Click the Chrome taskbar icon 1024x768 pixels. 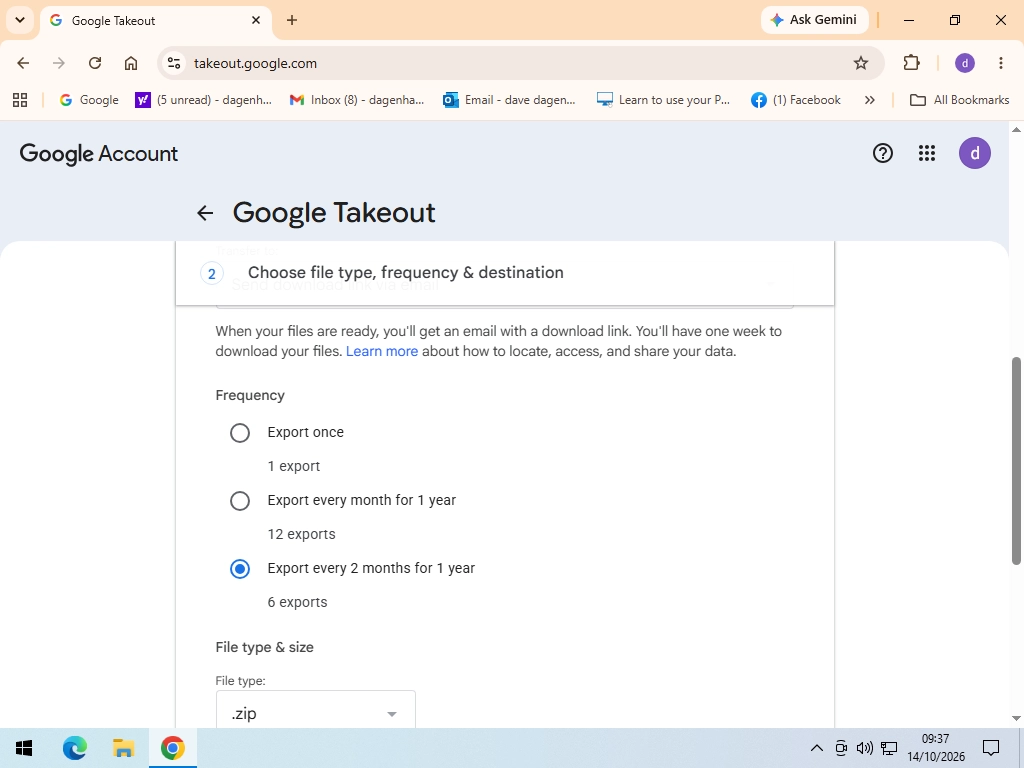(172, 748)
